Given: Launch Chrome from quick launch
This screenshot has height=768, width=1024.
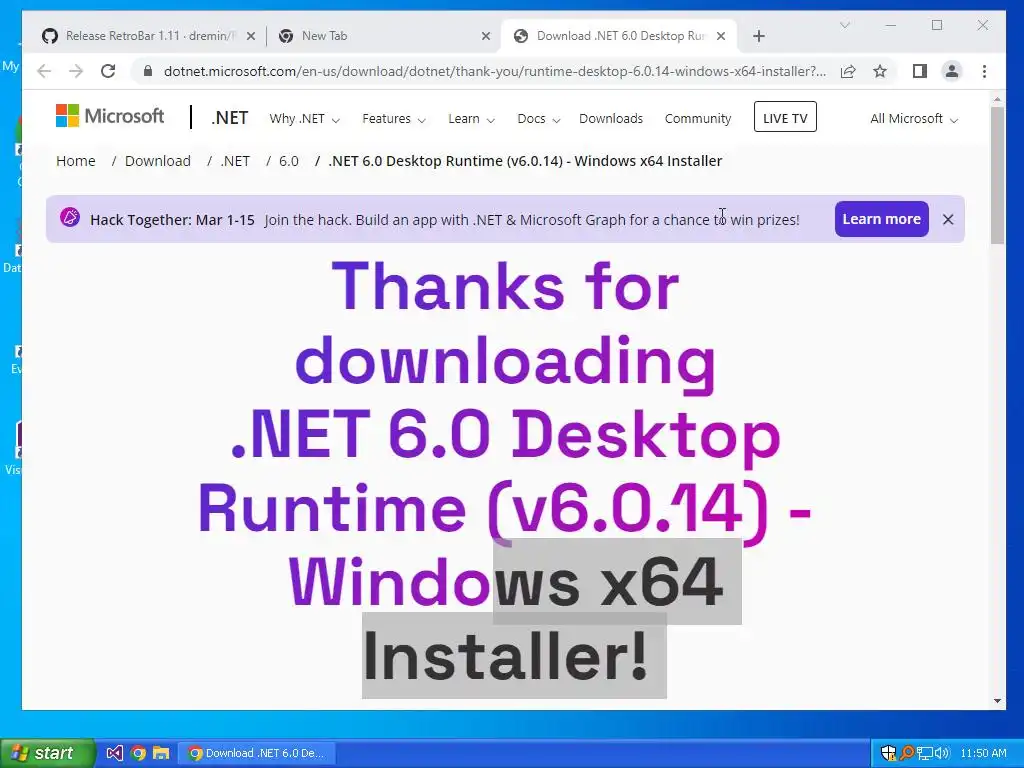Looking at the screenshot, I should pyautogui.click(x=138, y=753).
